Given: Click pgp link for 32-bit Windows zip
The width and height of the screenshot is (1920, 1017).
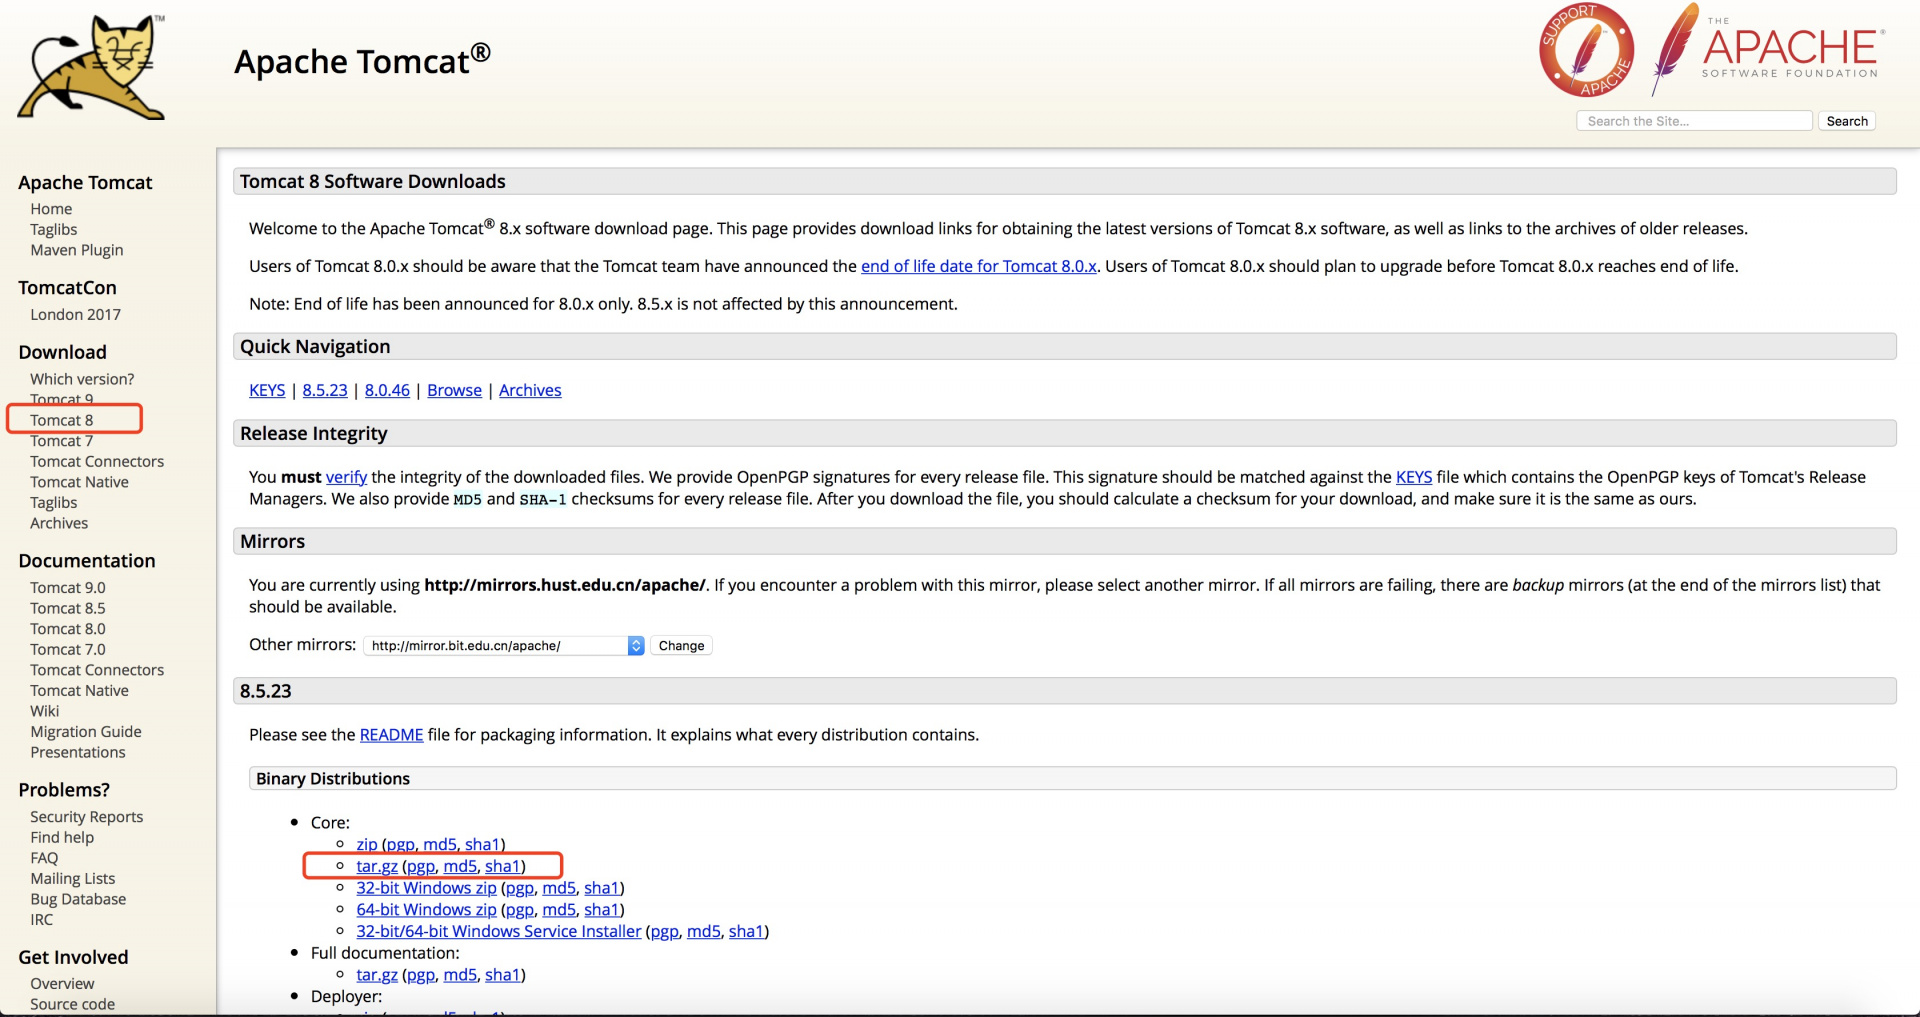Looking at the screenshot, I should (x=520, y=888).
